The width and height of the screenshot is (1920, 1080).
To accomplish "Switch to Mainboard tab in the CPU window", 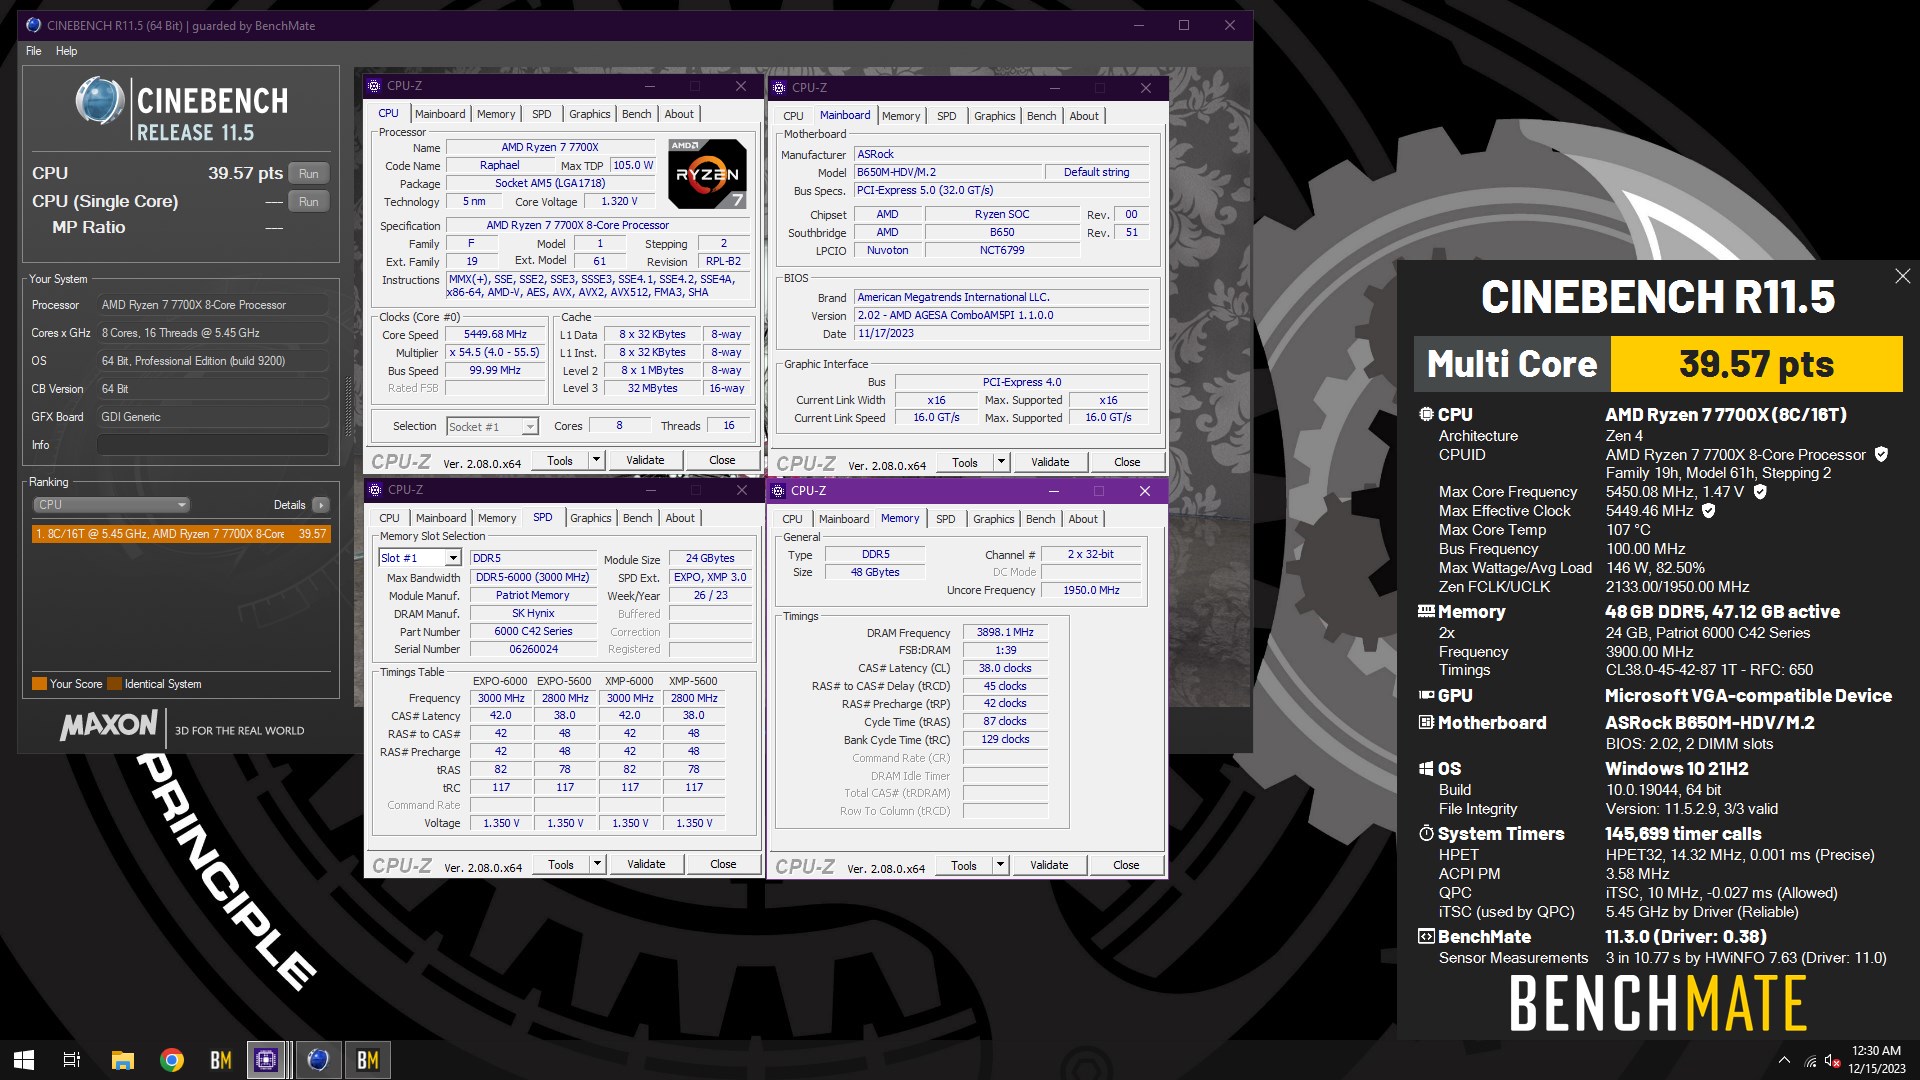I will pos(440,114).
